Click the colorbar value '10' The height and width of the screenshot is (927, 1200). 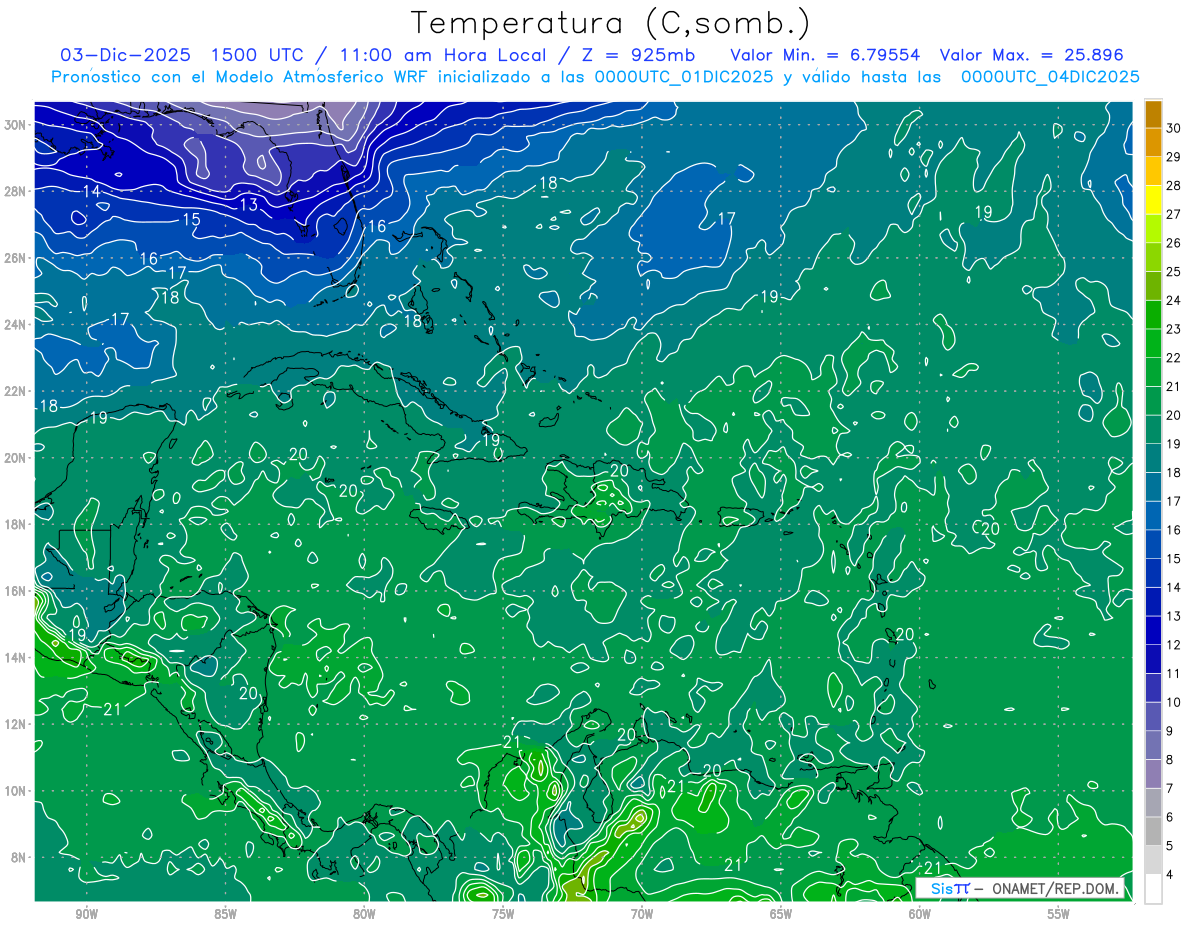coord(1174,702)
